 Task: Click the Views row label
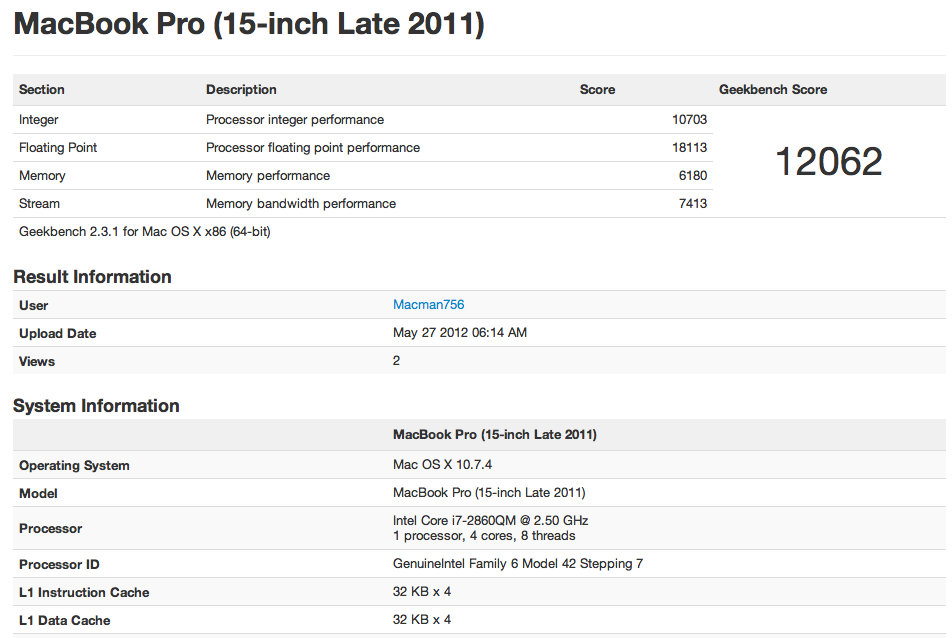click(36, 361)
